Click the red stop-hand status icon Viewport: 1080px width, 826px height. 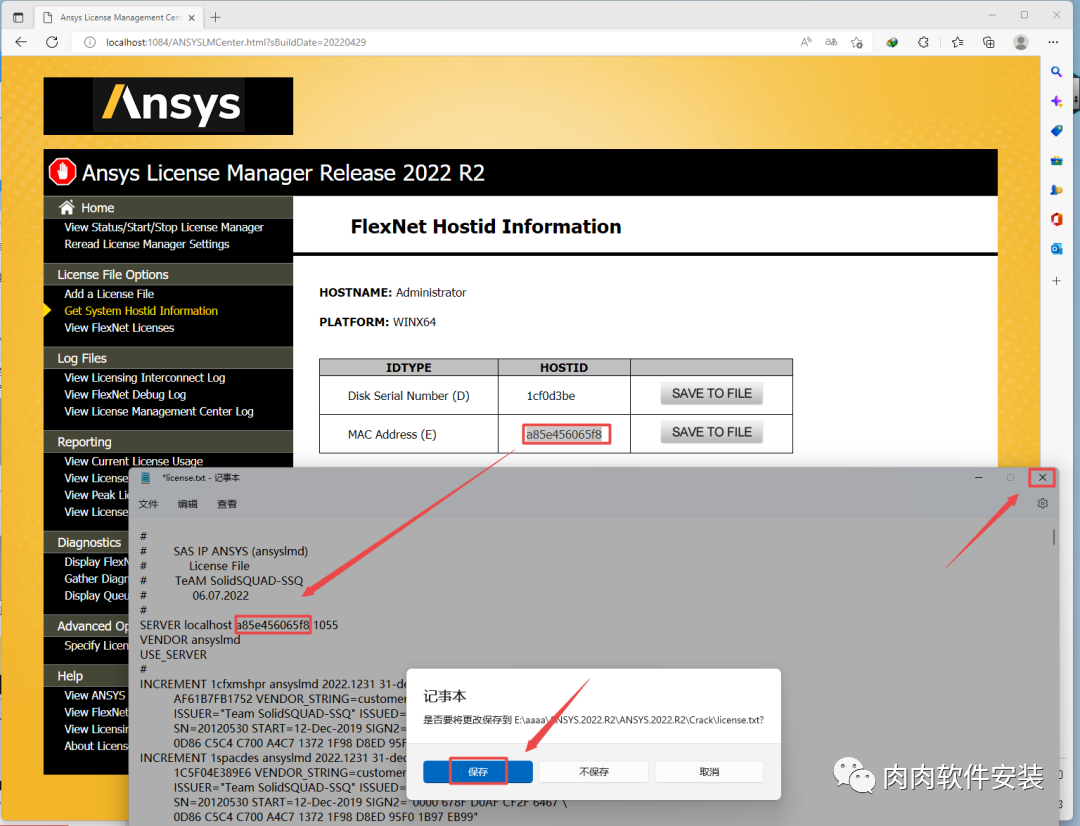tap(63, 172)
